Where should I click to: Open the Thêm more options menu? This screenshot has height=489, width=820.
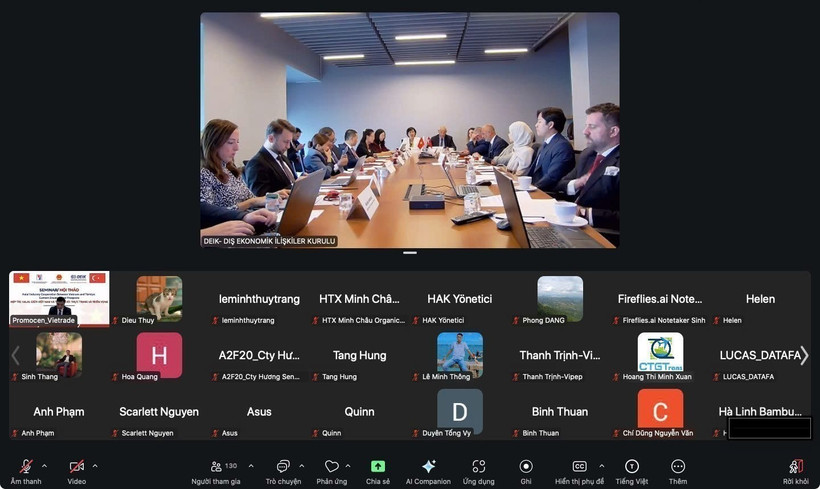678,467
